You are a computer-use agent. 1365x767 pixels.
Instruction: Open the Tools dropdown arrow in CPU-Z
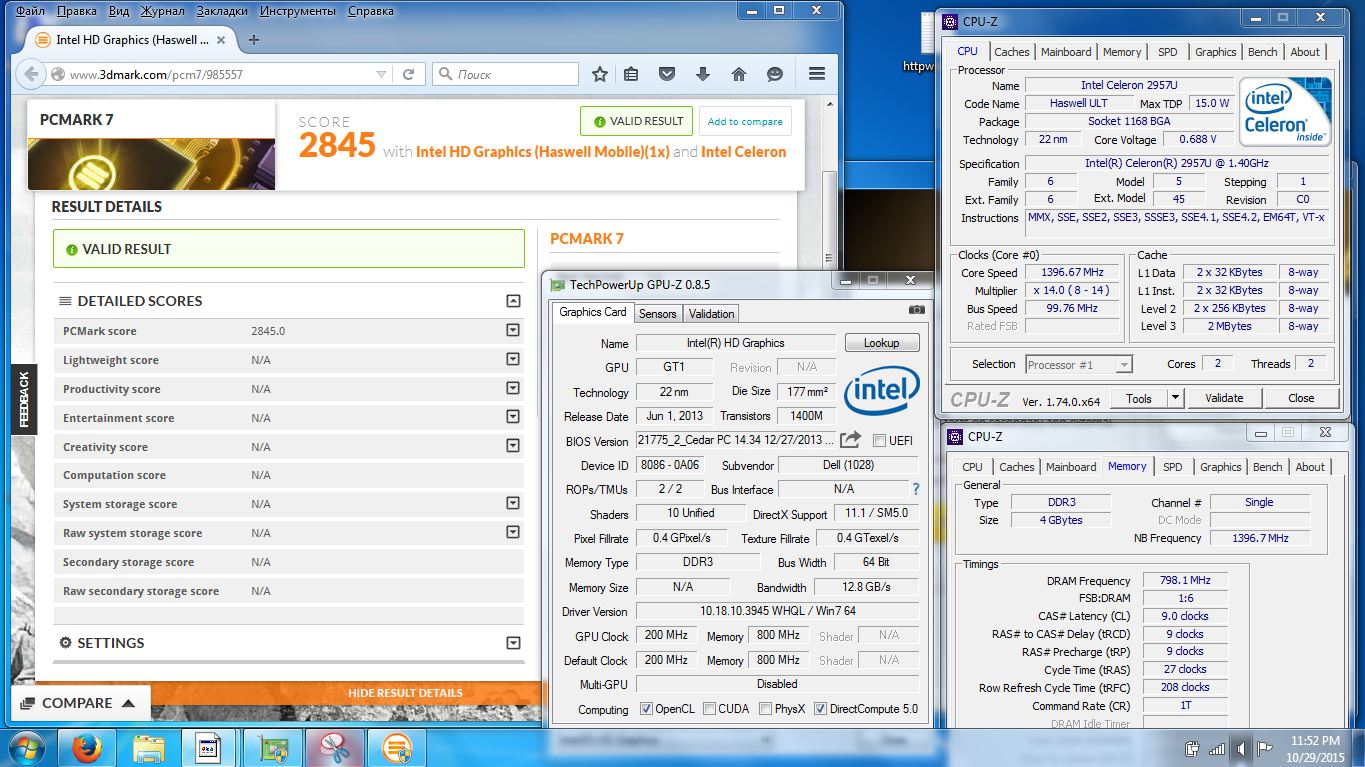pyautogui.click(x=1175, y=398)
